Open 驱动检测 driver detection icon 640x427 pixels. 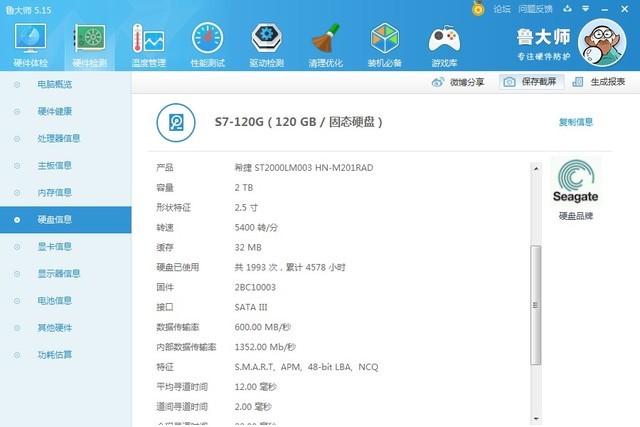267,38
